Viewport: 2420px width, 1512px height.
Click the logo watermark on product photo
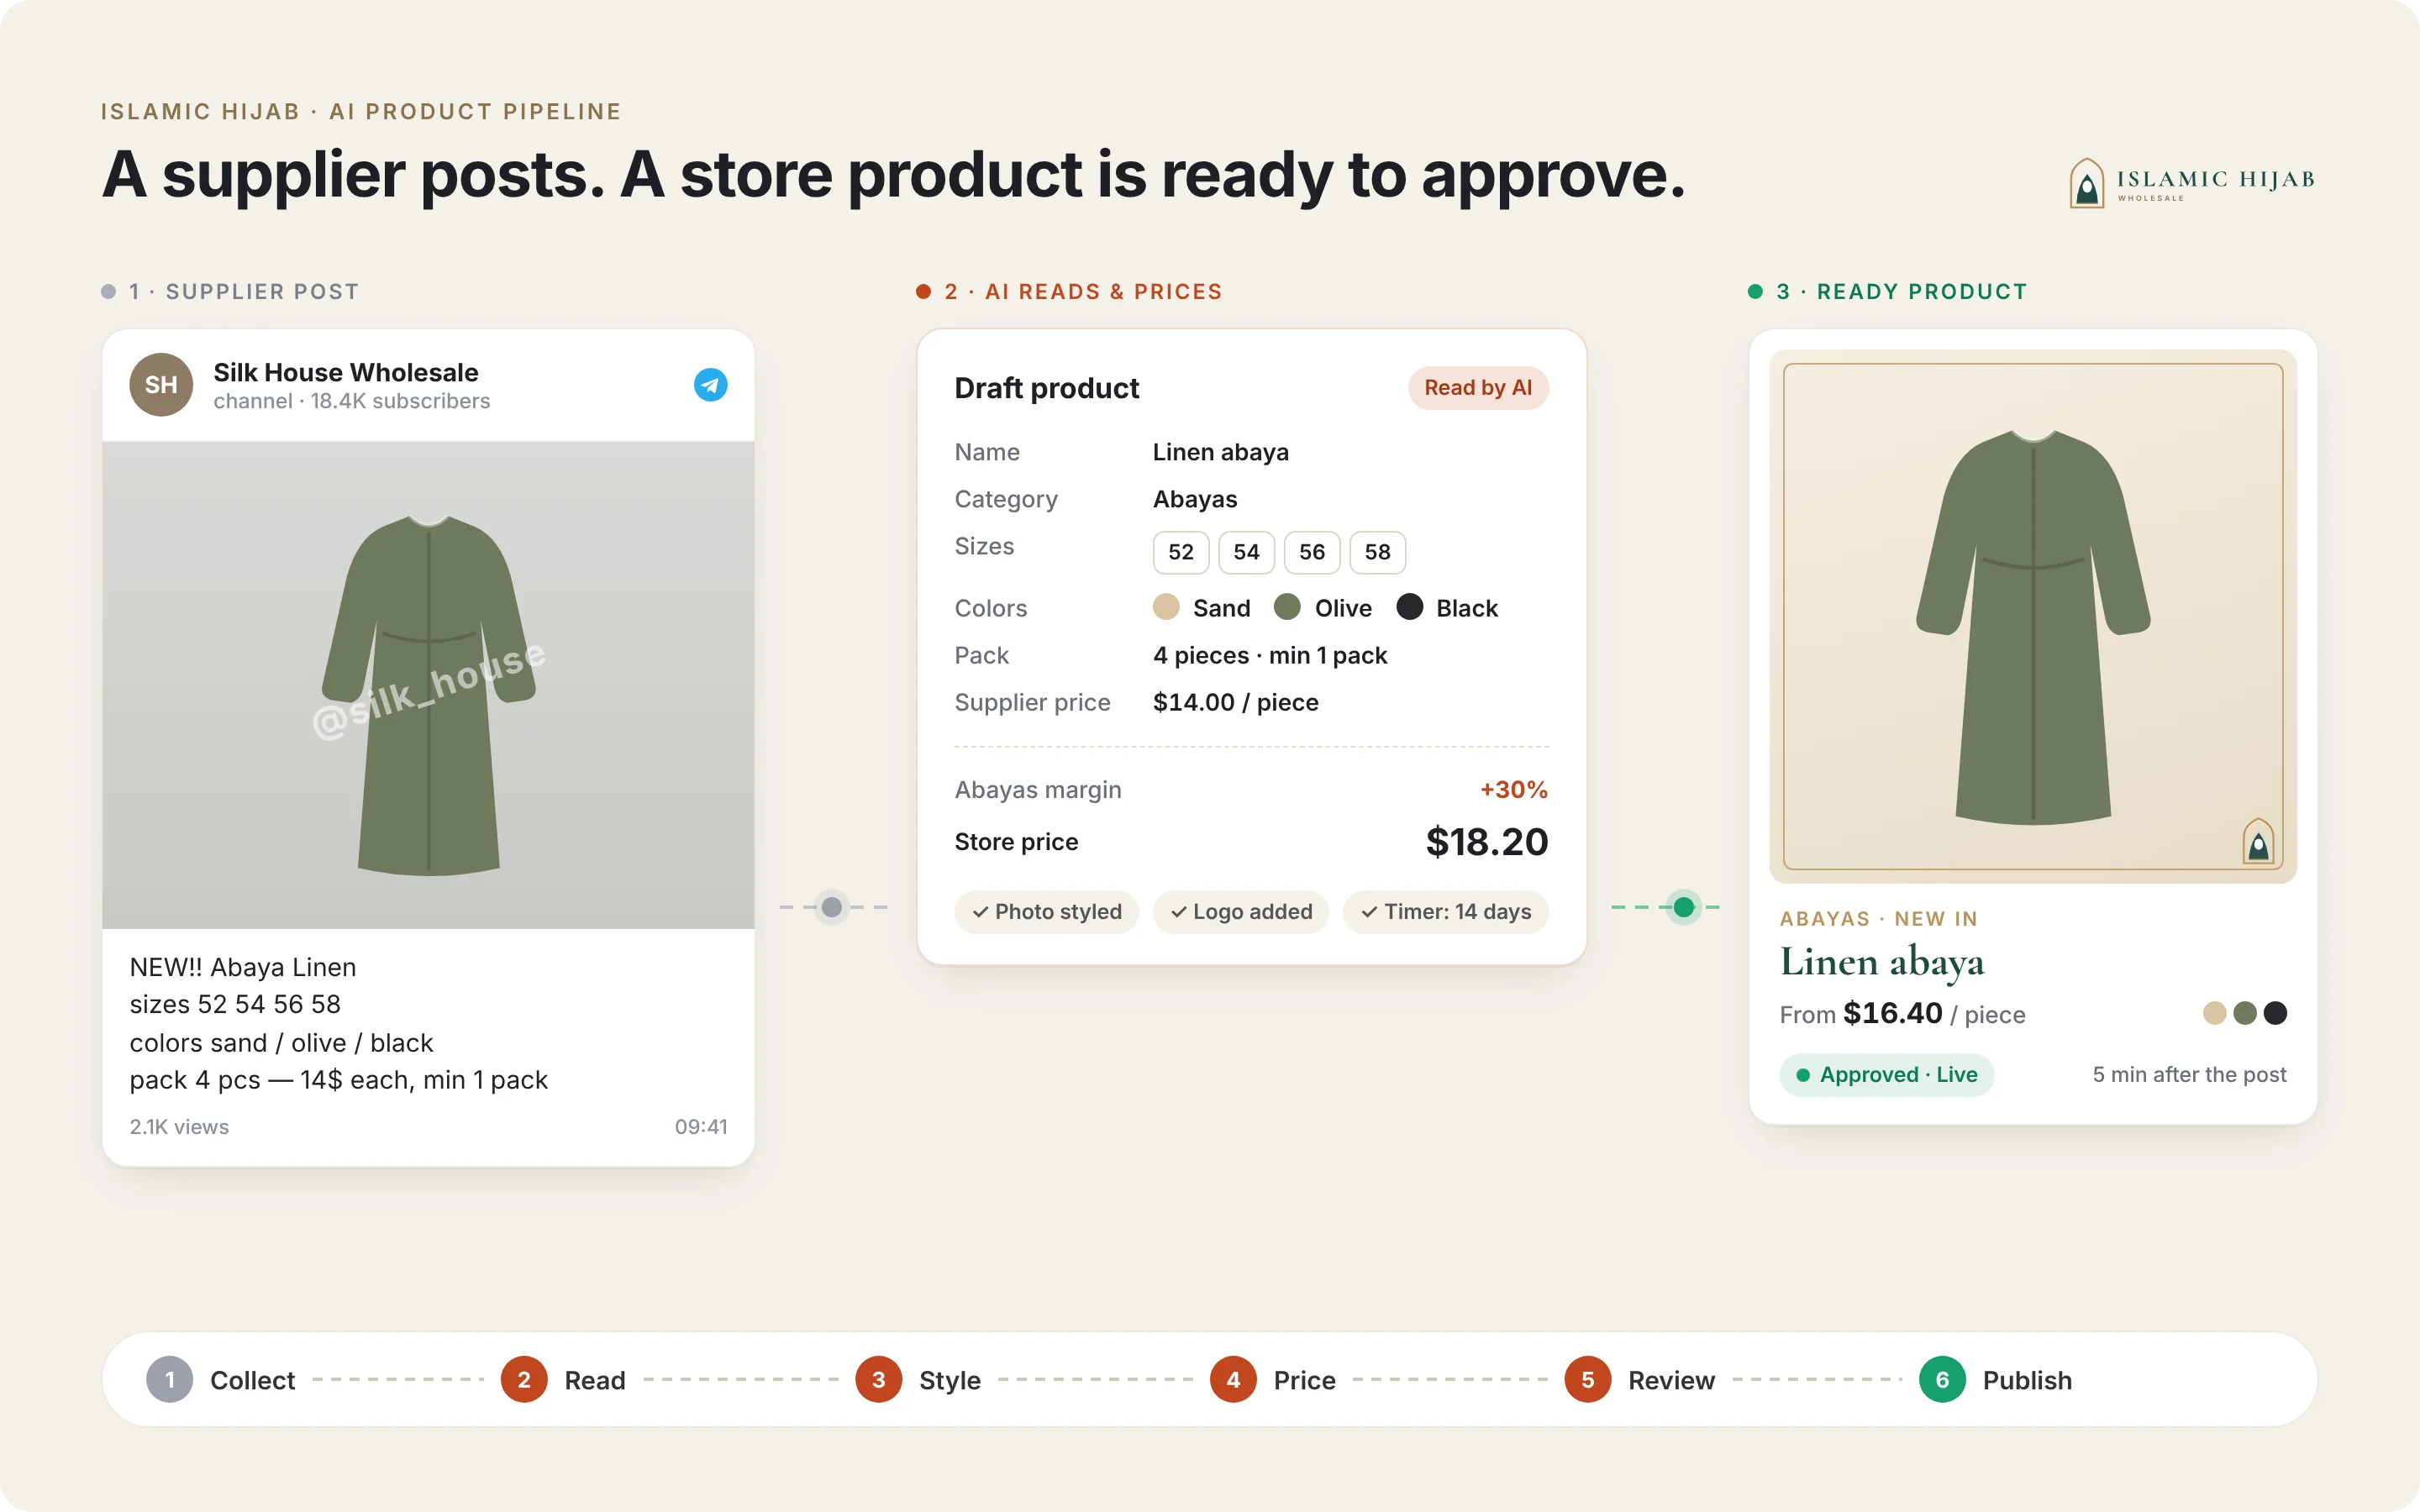tap(2258, 841)
